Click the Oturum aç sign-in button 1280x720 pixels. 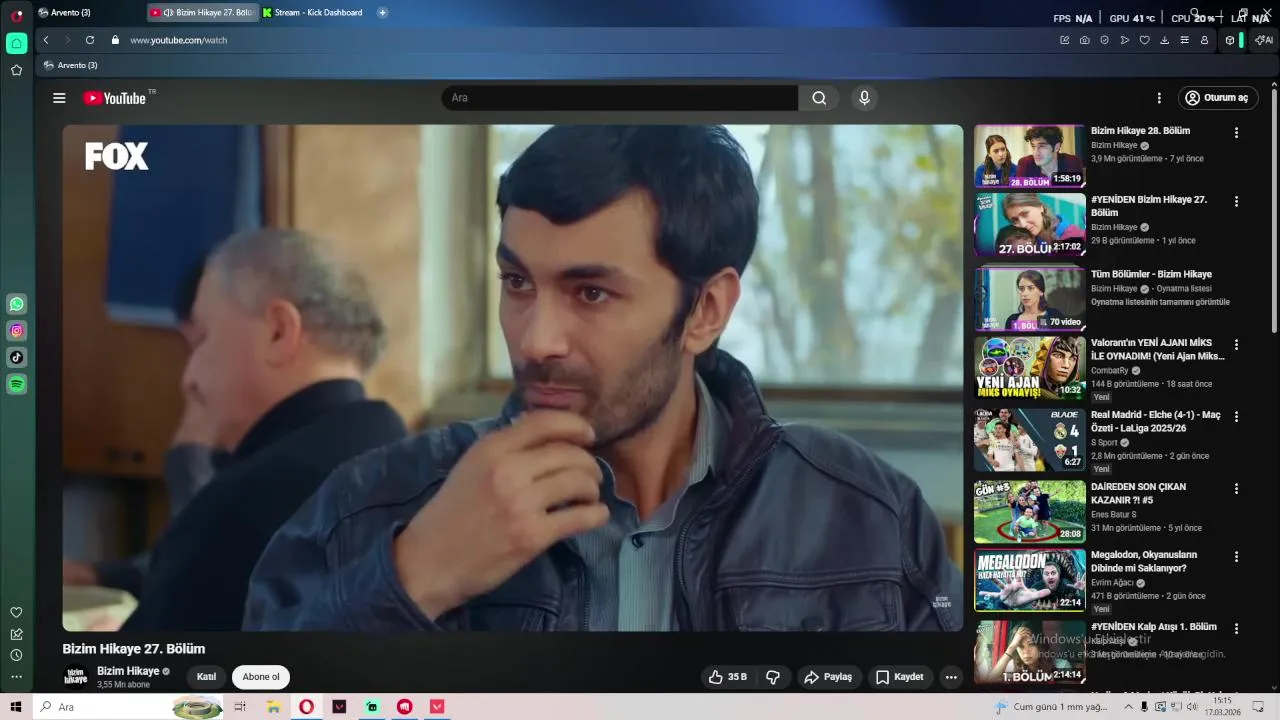[x=1218, y=98]
